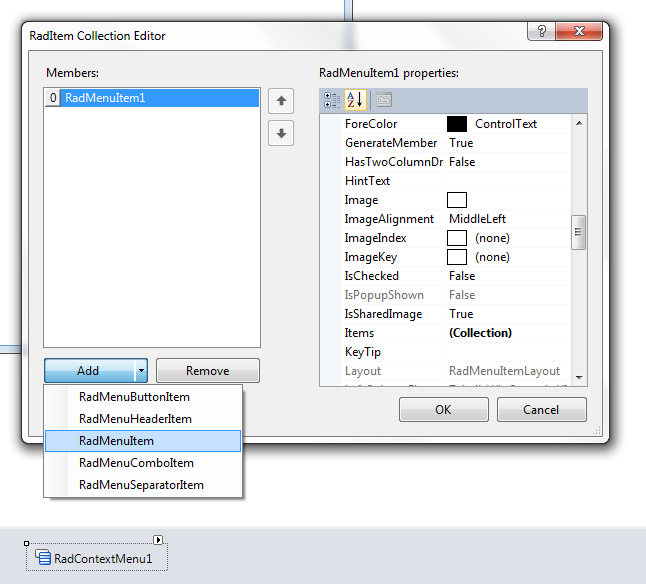
Task: Click the MiddleLeft value
Action: pos(477,219)
